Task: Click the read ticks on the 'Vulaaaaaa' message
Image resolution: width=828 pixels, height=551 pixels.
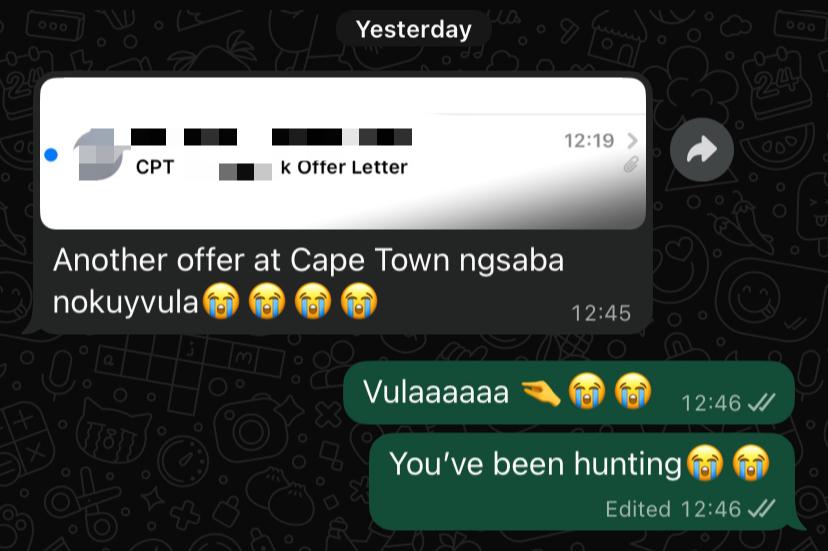Action: pyautogui.click(x=761, y=403)
